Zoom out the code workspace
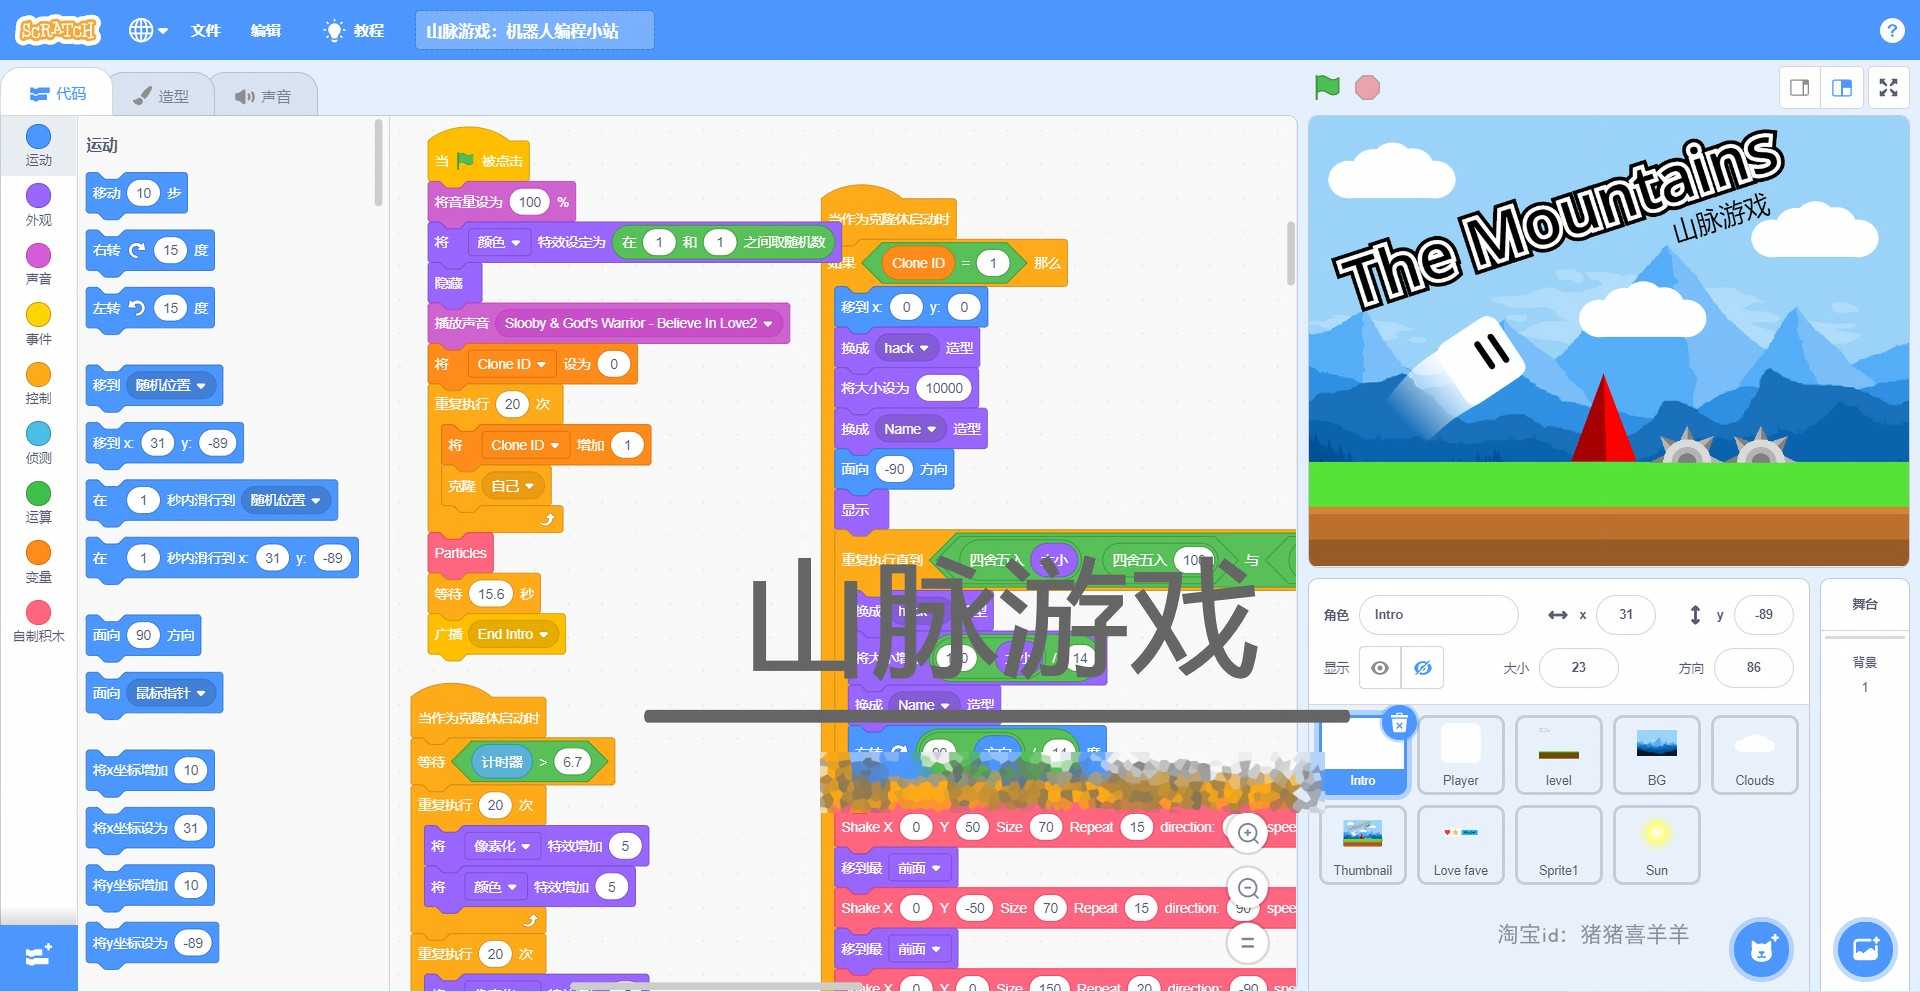1920x992 pixels. click(x=1248, y=888)
